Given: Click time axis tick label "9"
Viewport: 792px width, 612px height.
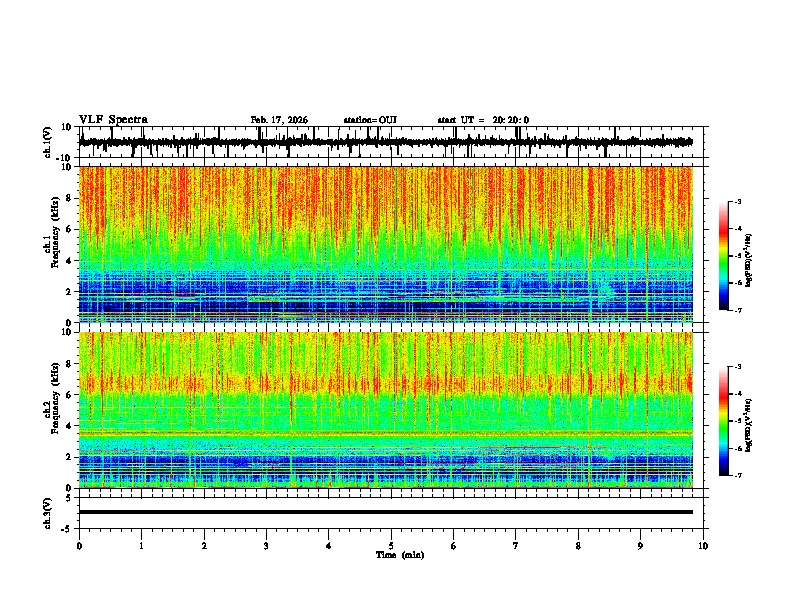Looking at the screenshot, I should (640, 546).
